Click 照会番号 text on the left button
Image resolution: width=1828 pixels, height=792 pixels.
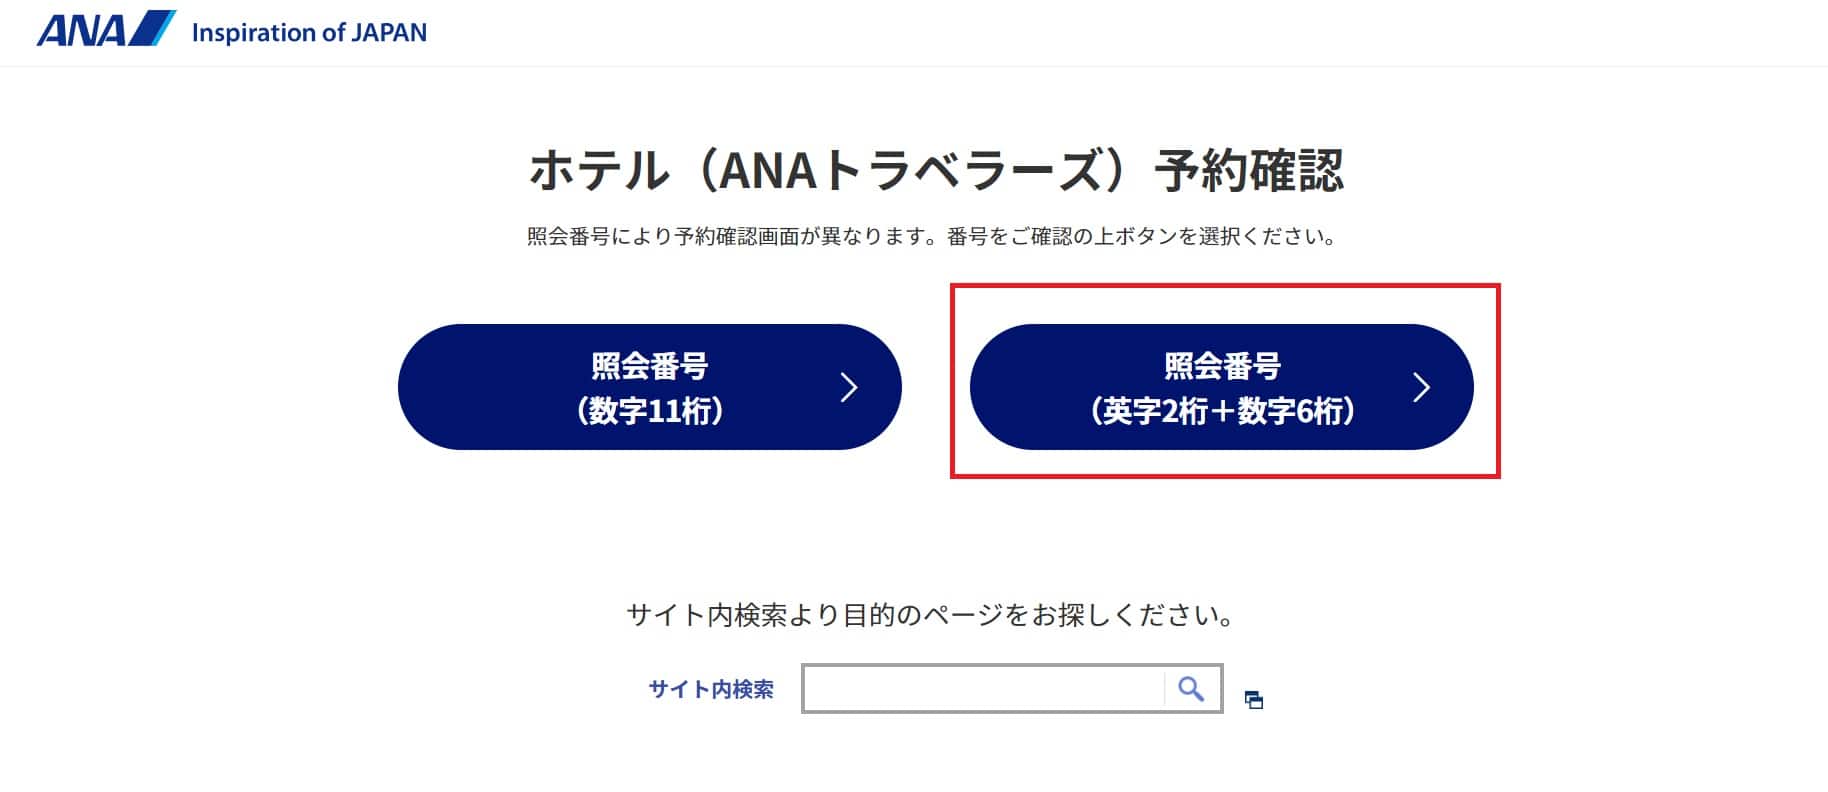click(x=650, y=366)
